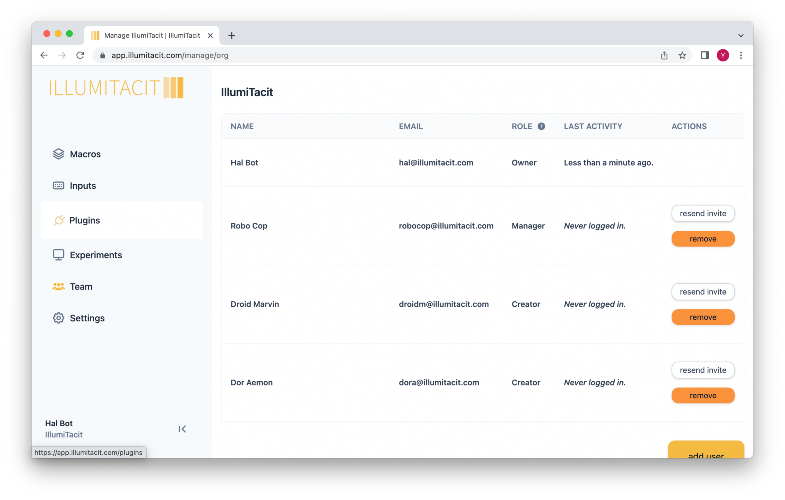Resend invite to Dor Aemon
The width and height of the screenshot is (785, 500).
[702, 370]
